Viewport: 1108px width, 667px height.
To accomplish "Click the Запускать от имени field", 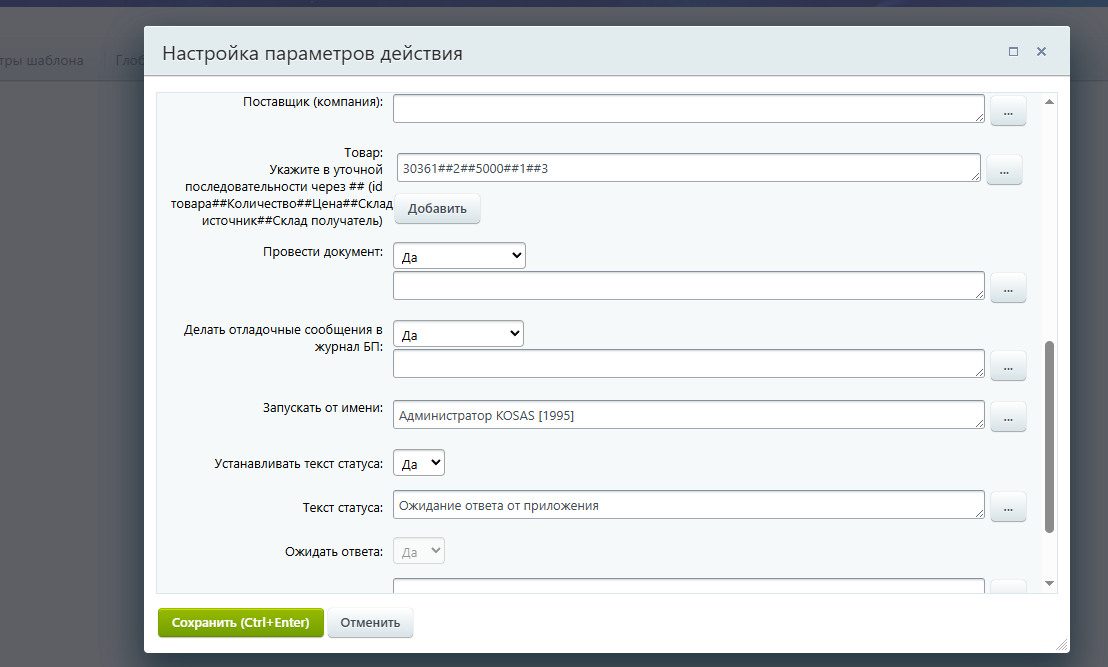I will coord(688,415).
